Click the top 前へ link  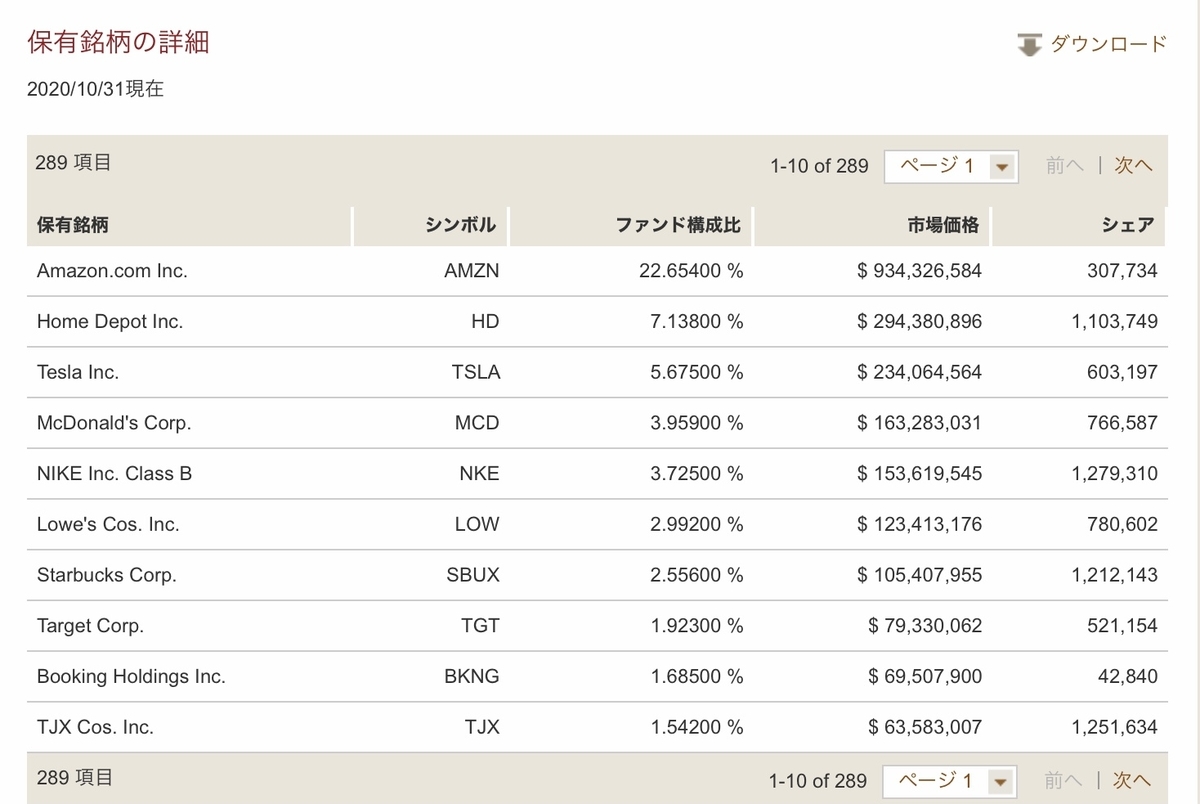(x=1065, y=166)
